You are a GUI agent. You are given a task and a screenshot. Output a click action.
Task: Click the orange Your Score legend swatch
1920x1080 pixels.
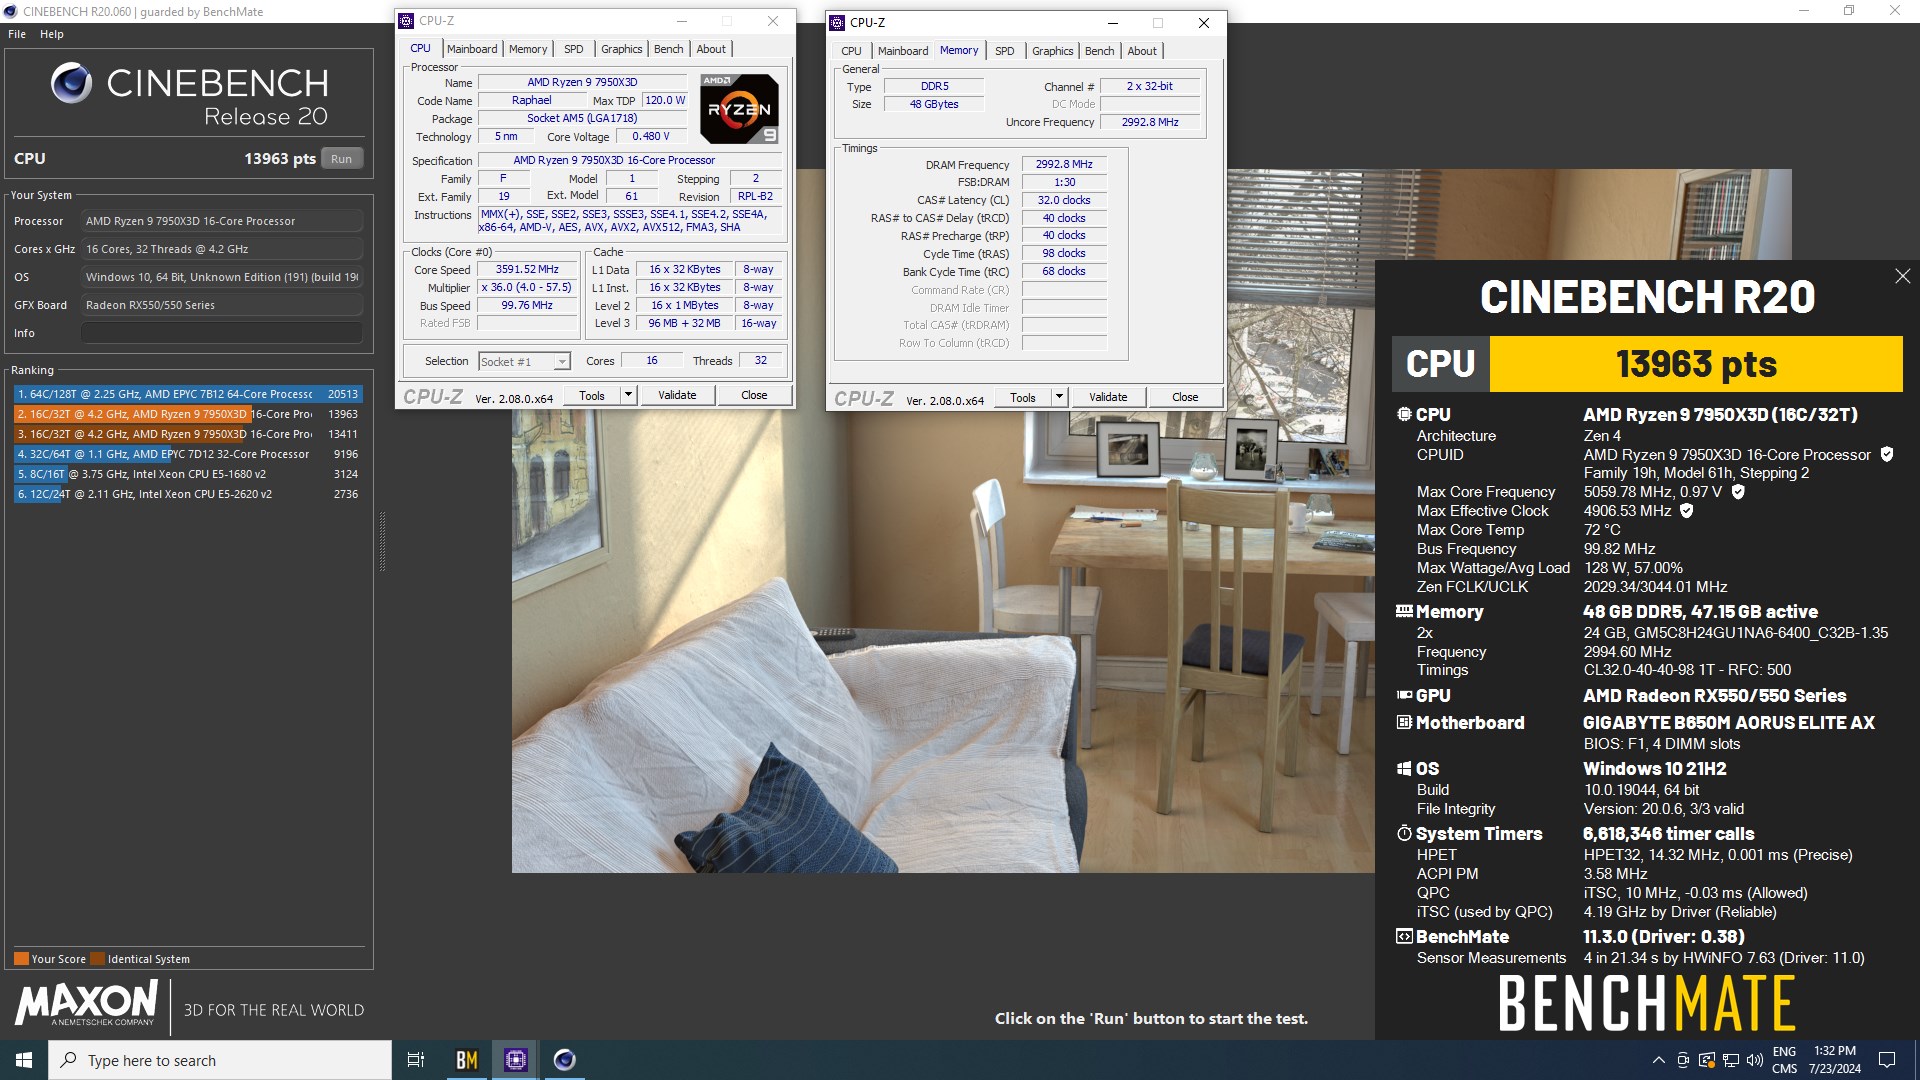(21, 959)
